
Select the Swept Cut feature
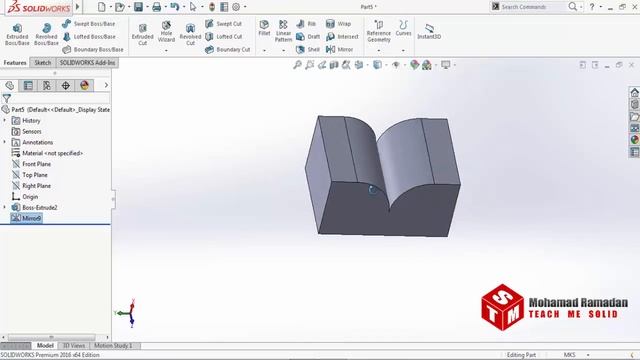point(223,24)
